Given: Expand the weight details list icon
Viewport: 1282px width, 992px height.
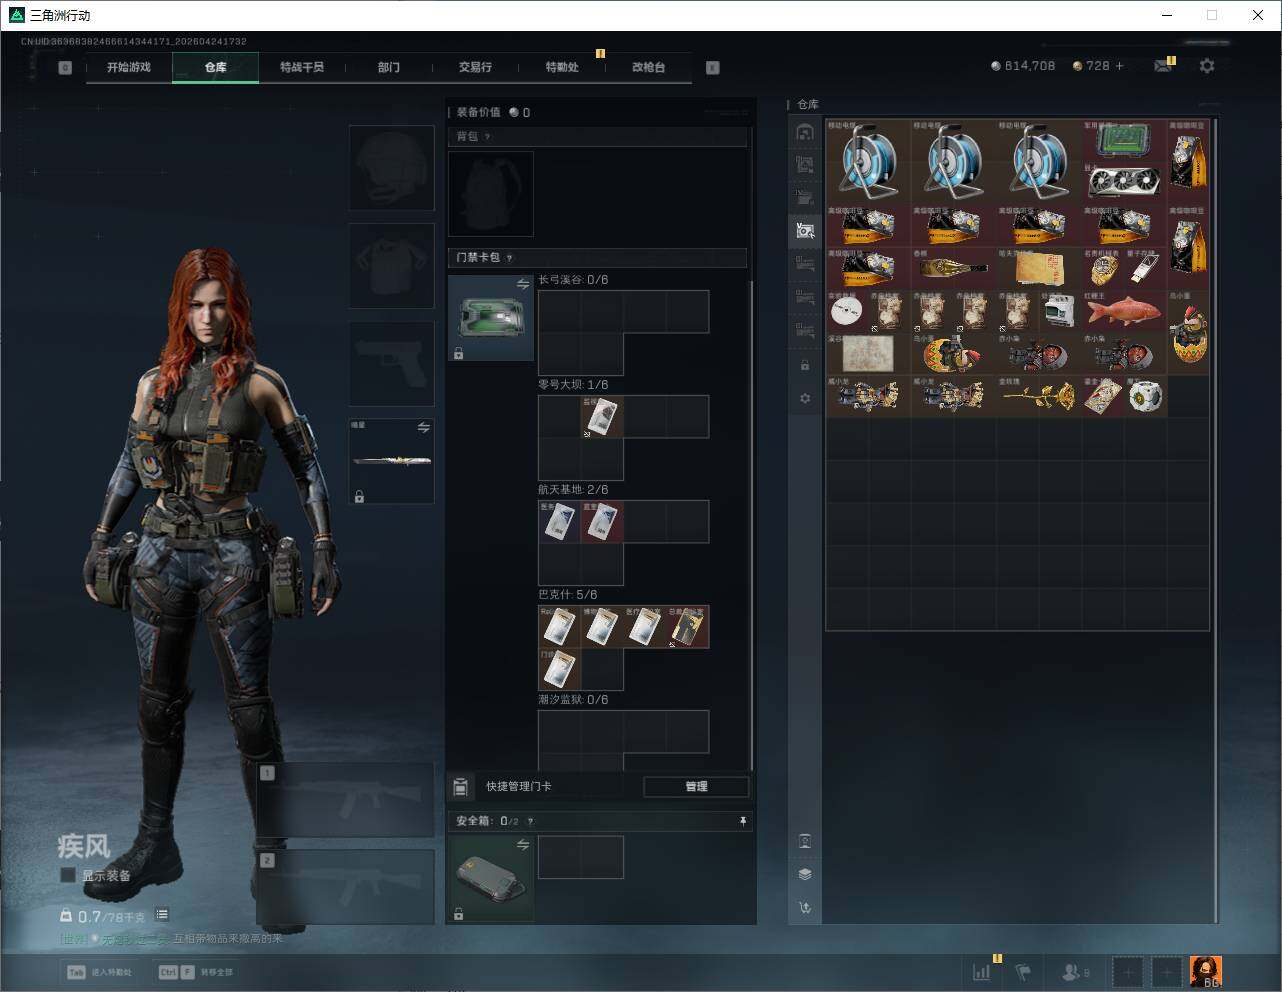Looking at the screenshot, I should [162, 914].
